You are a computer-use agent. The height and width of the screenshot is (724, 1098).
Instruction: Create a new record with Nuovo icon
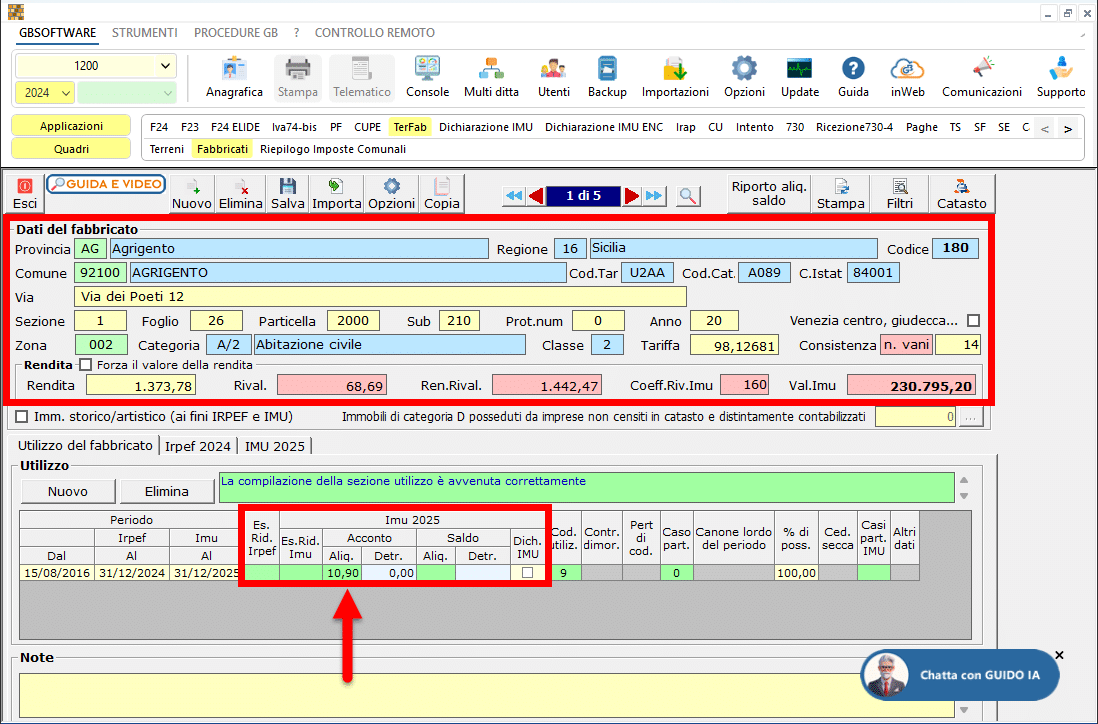pyautogui.click(x=192, y=193)
